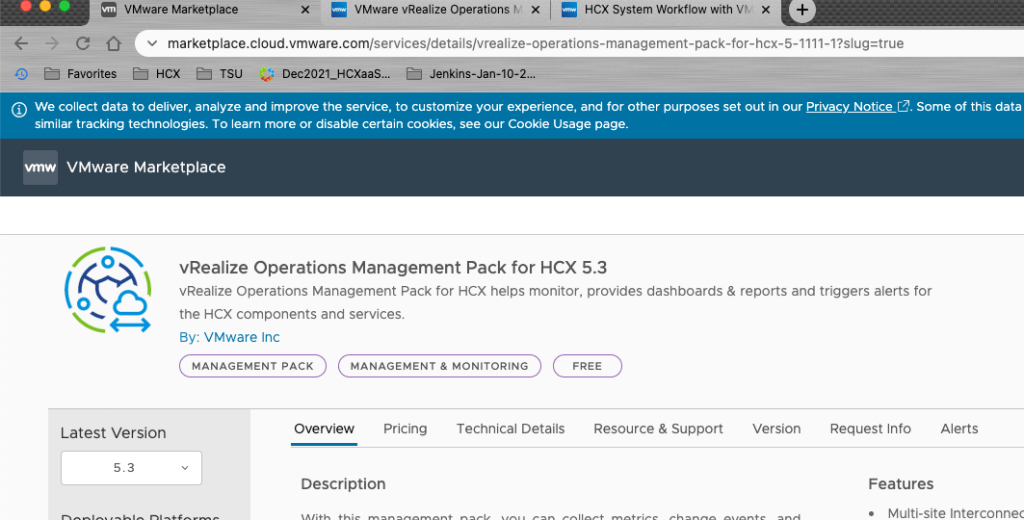This screenshot has width=1024, height=520.
Task: Open the Favorites bookmarks folder
Action: [81, 74]
